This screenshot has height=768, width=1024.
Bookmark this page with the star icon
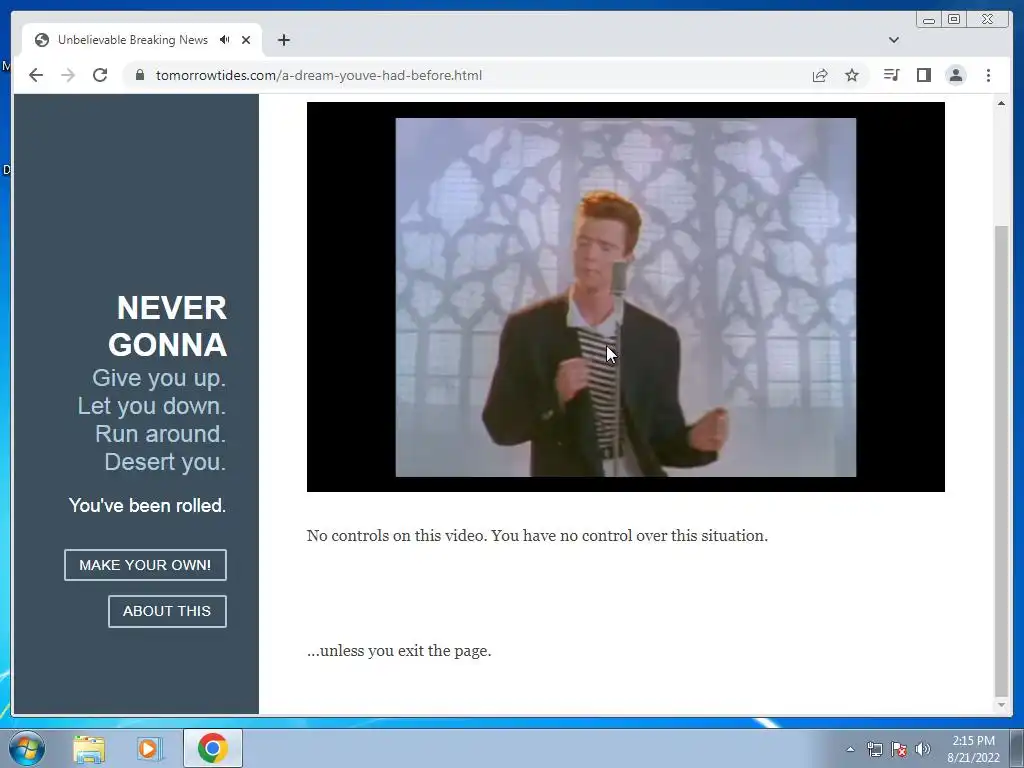pos(852,75)
